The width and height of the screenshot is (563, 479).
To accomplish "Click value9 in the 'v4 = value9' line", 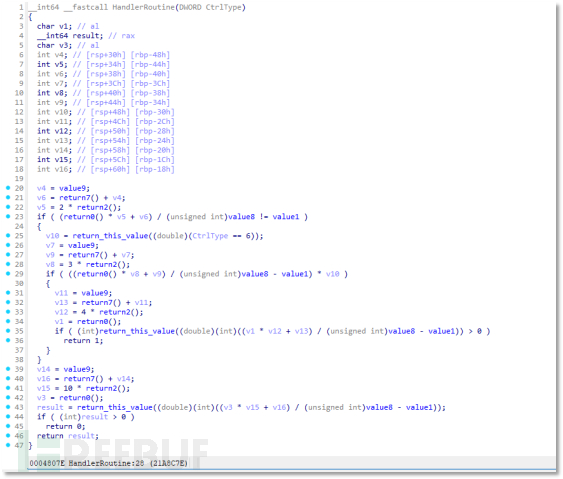I will pyautogui.click(x=73, y=188).
